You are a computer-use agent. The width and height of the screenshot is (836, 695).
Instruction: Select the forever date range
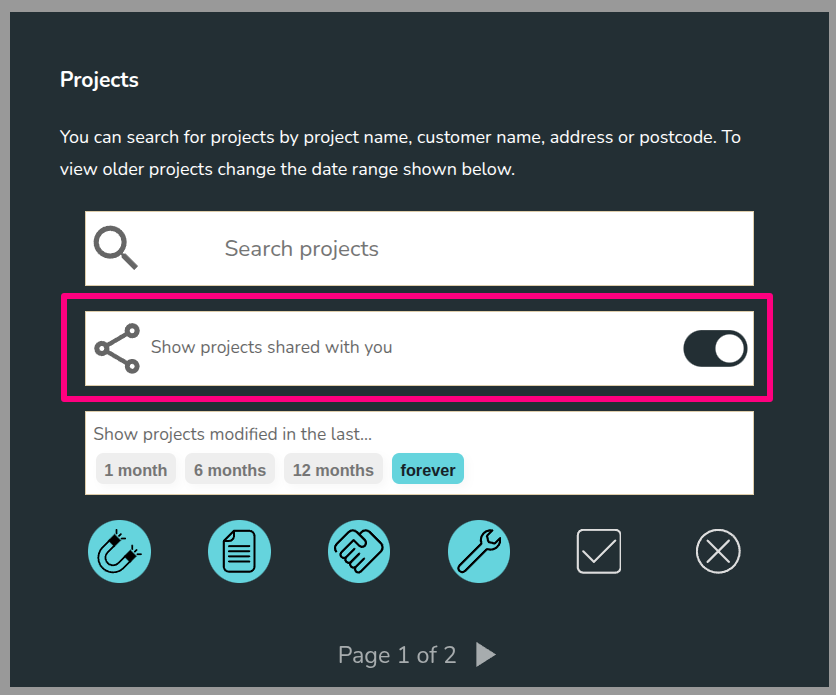428,470
